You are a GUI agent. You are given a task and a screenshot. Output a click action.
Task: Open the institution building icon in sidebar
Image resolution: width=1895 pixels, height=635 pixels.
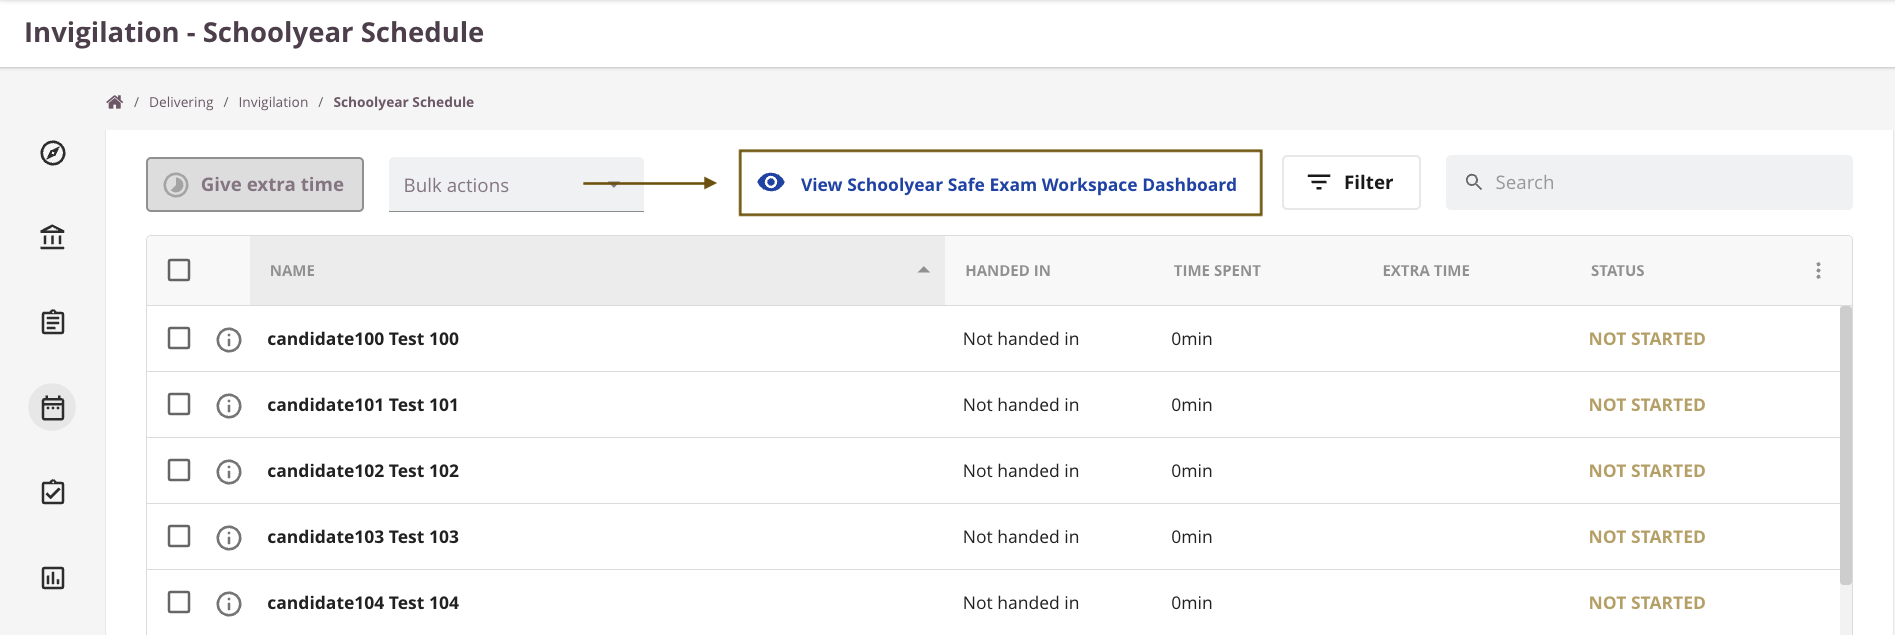pyautogui.click(x=53, y=237)
